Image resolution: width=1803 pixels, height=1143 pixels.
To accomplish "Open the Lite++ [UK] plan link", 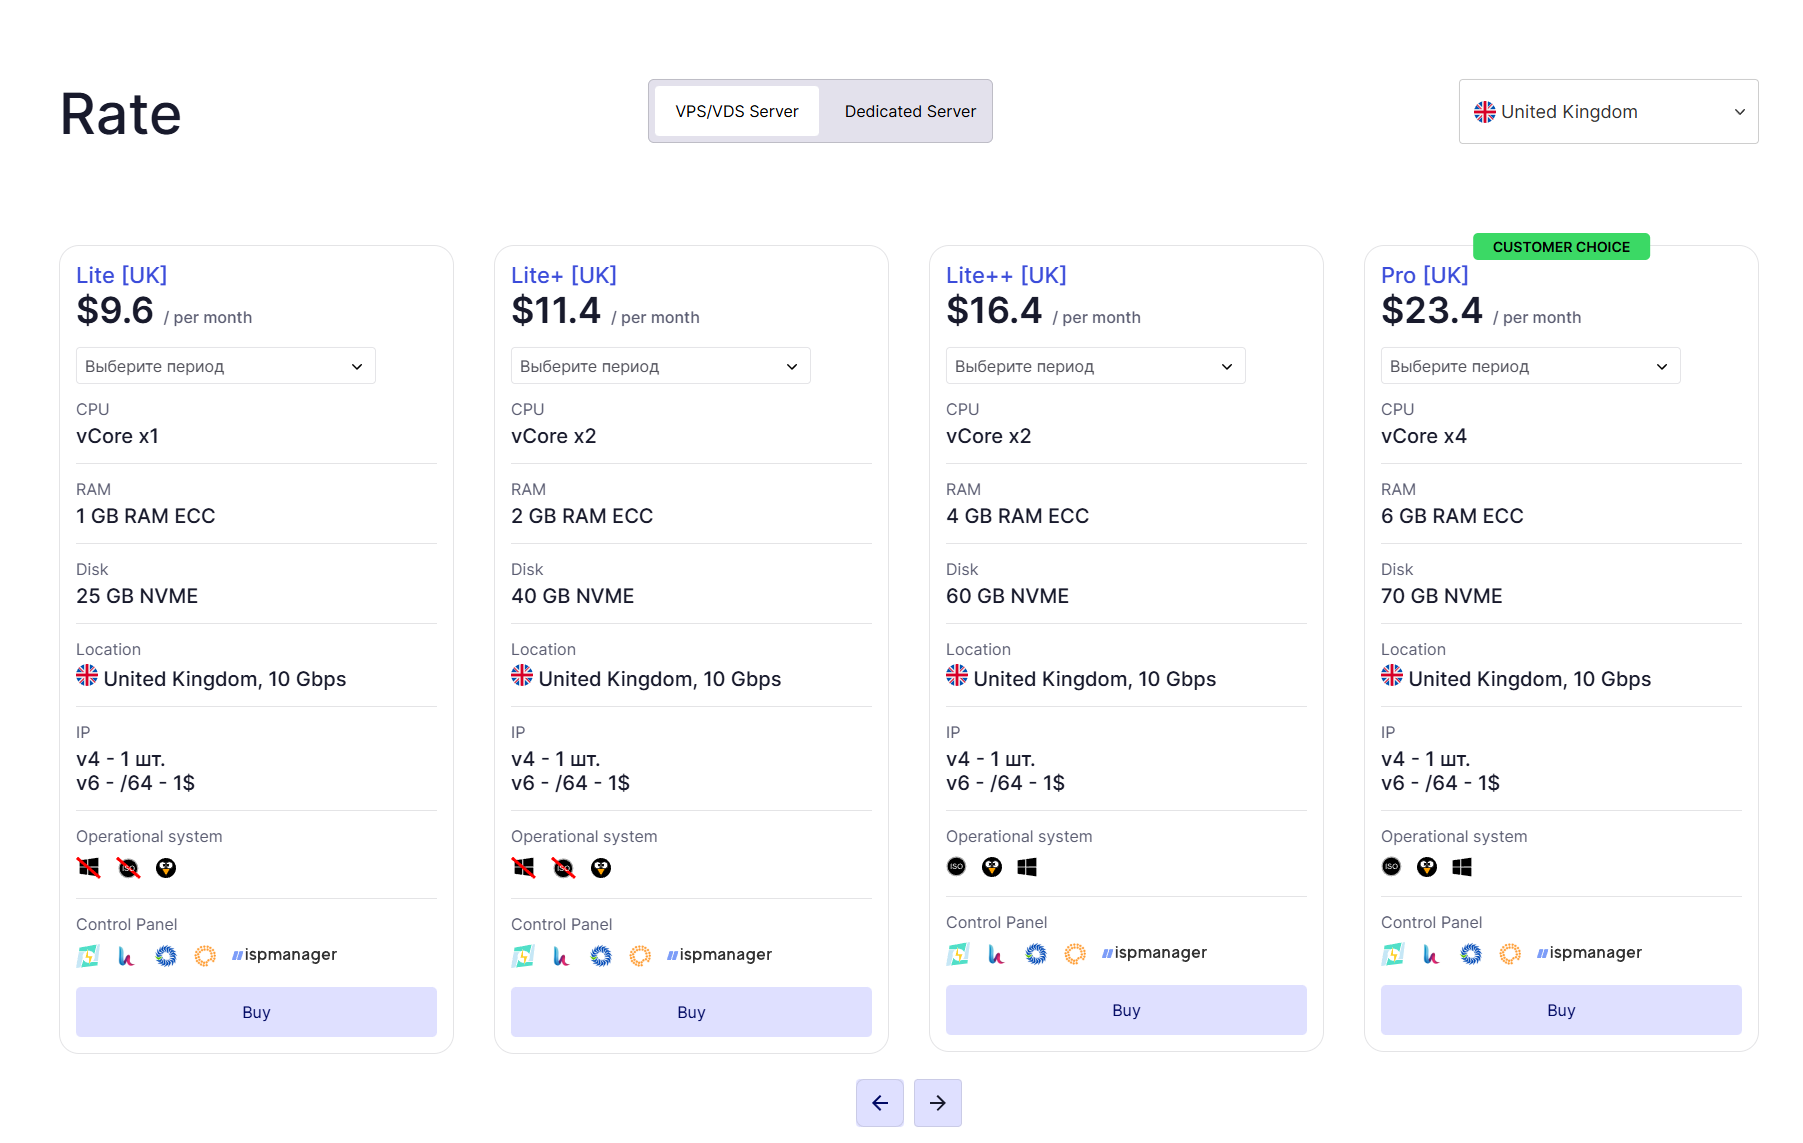I will (1006, 275).
